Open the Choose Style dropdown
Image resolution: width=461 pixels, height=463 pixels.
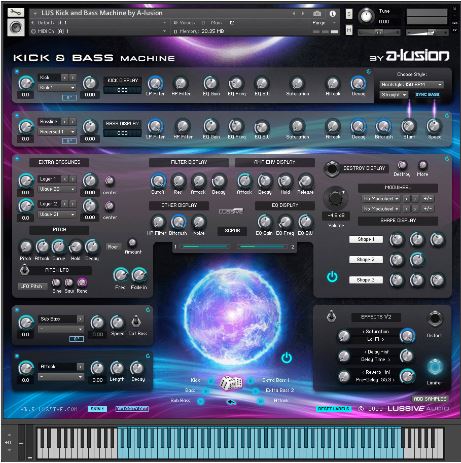coord(411,85)
